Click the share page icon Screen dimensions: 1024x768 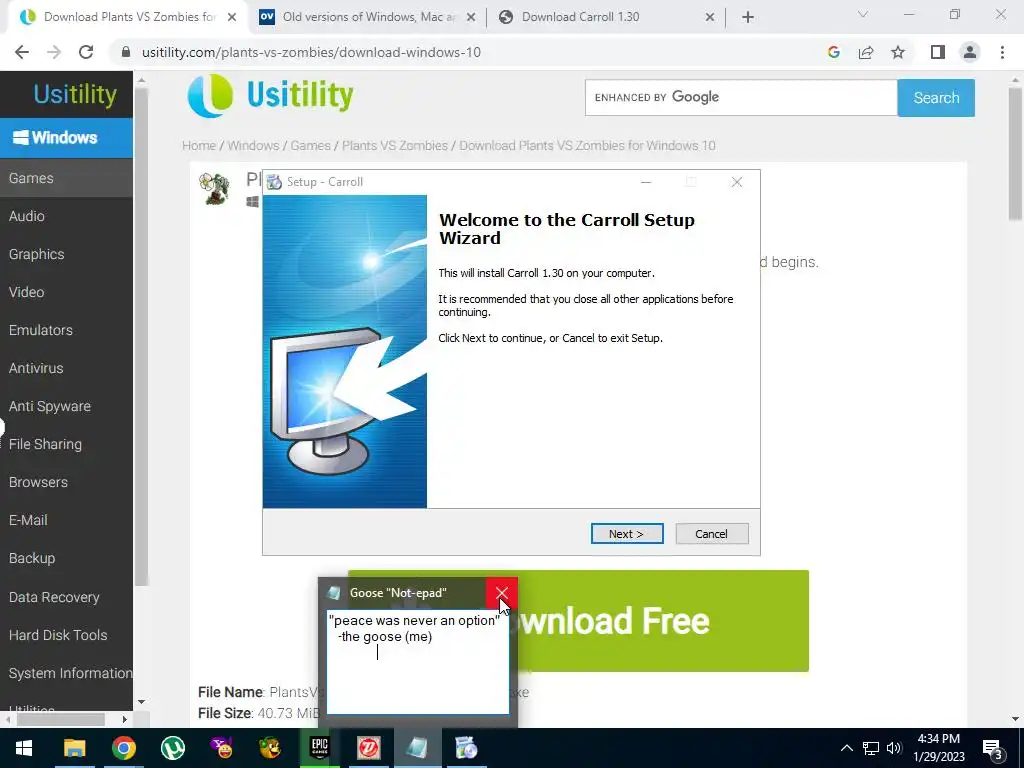tap(866, 52)
